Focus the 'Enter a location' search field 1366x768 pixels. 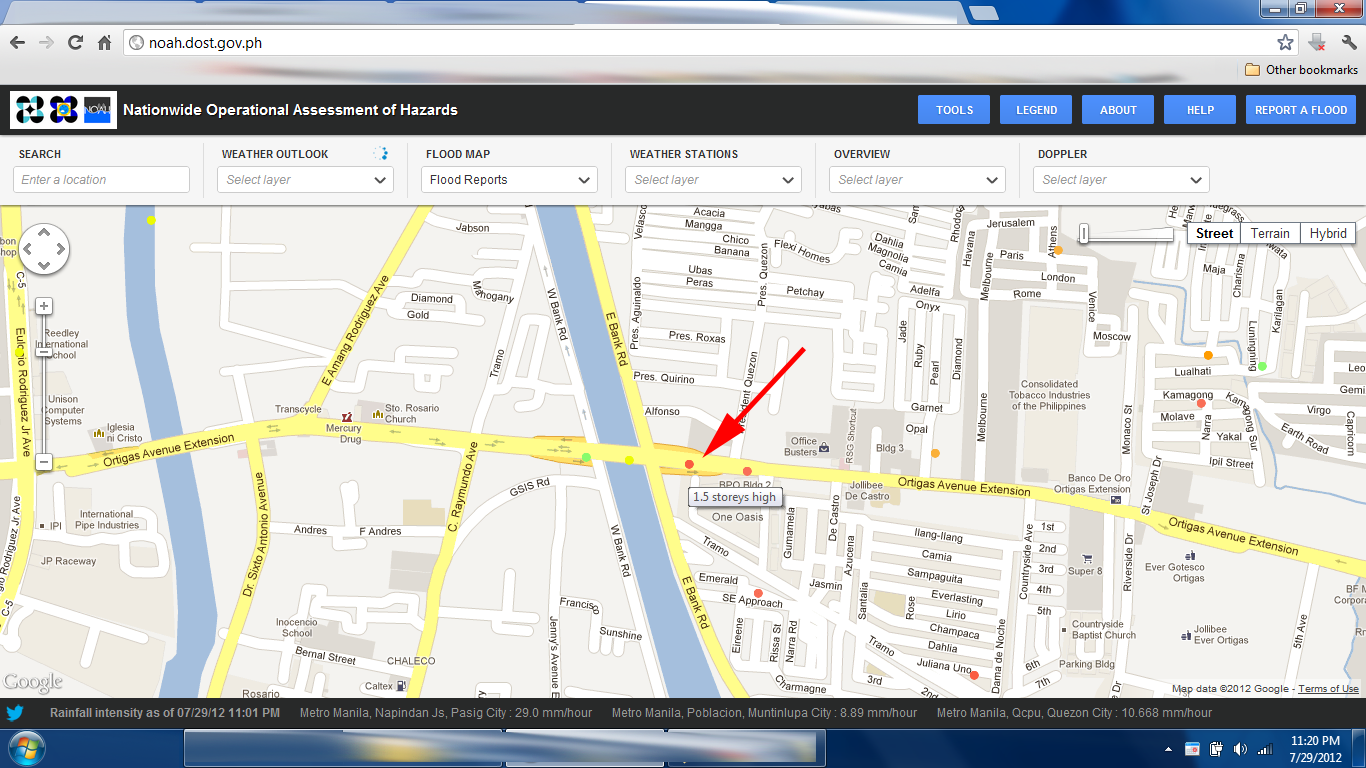tap(101, 180)
